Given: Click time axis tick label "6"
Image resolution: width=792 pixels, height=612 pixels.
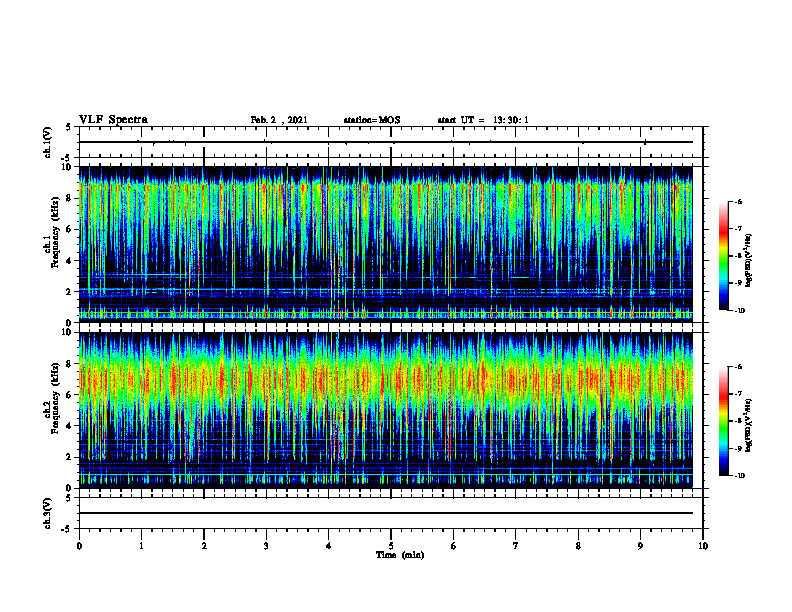Looking at the screenshot, I should (454, 546).
